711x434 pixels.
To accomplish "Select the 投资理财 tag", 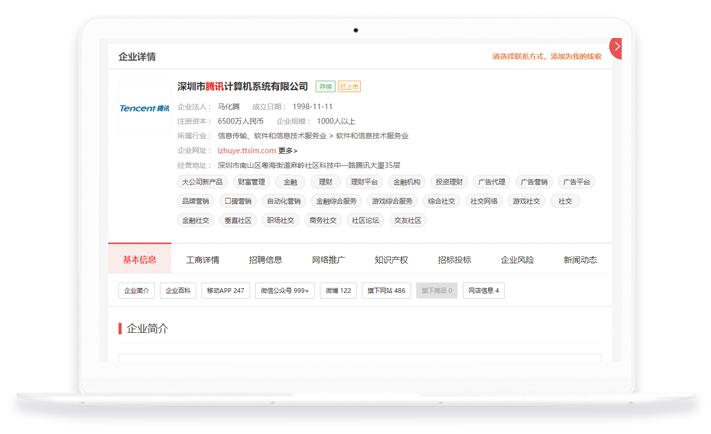I will pyautogui.click(x=450, y=182).
